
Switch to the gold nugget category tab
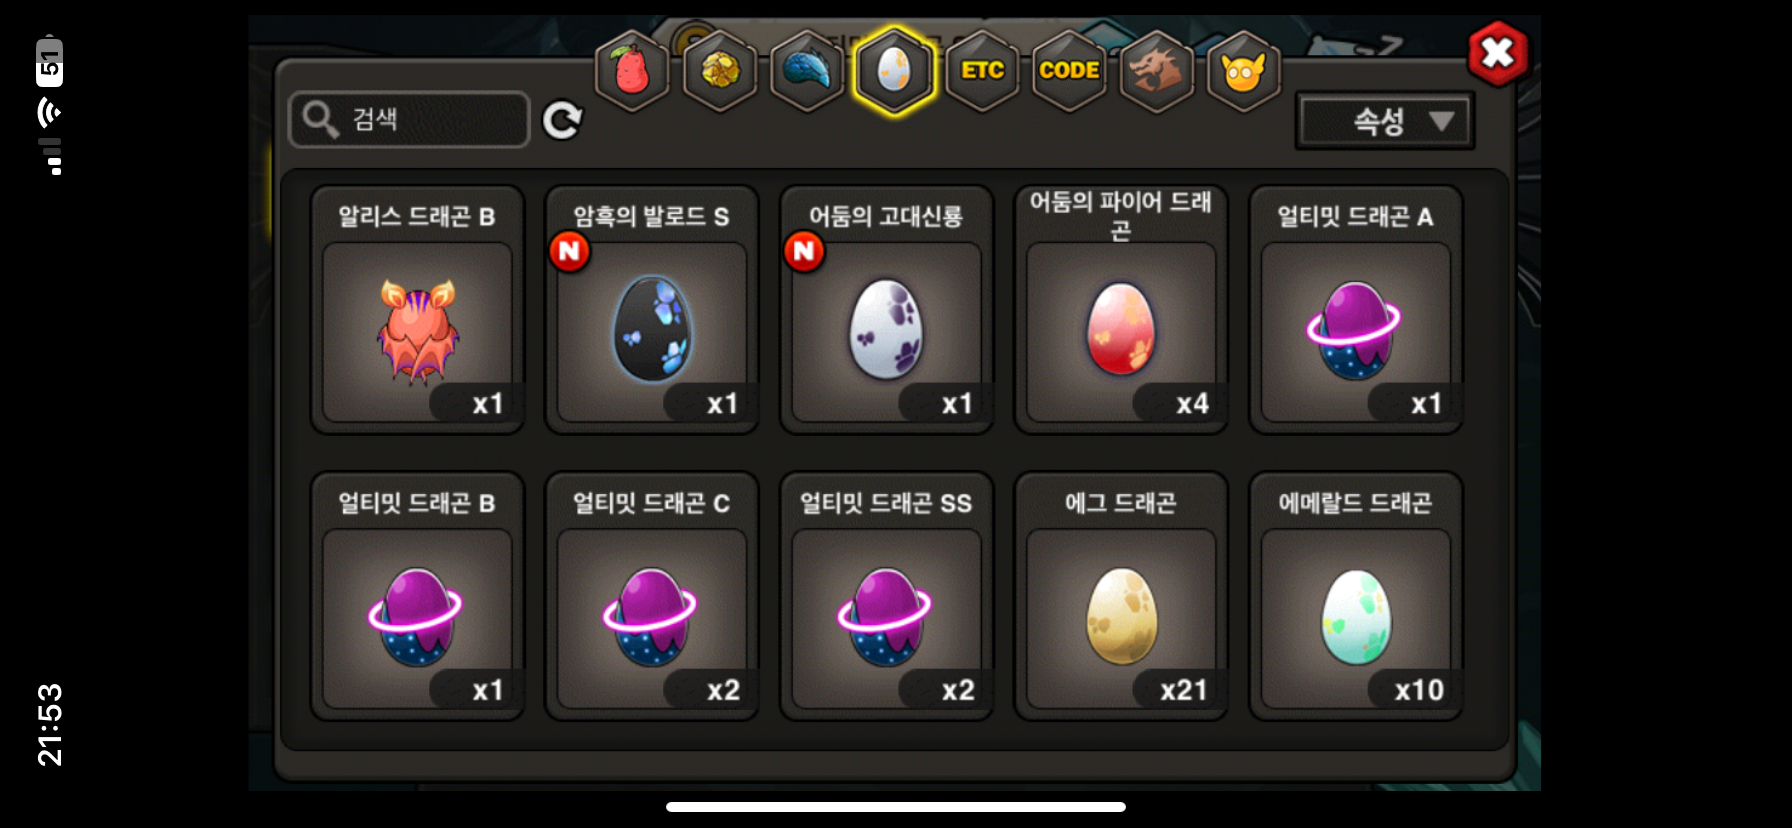[x=720, y=71]
